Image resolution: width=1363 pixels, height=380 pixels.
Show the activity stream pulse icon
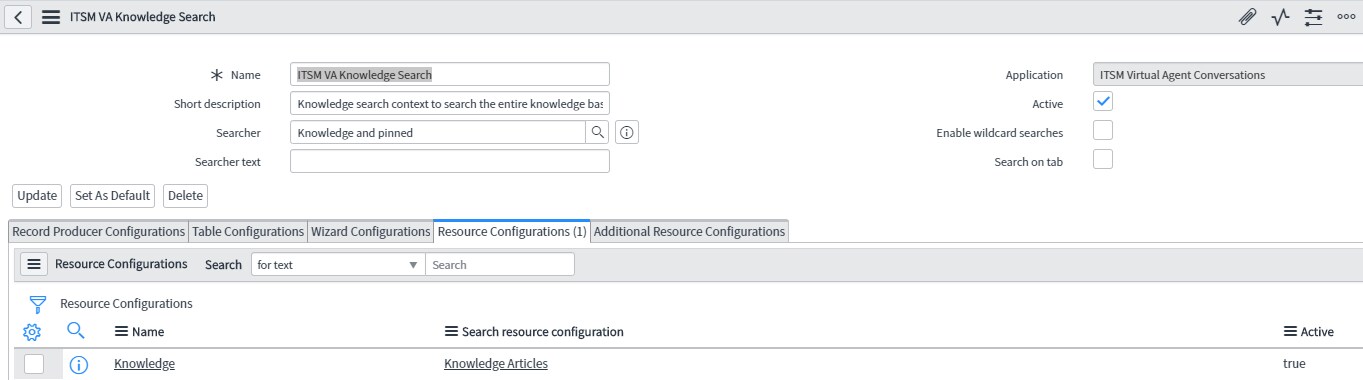1280,17
